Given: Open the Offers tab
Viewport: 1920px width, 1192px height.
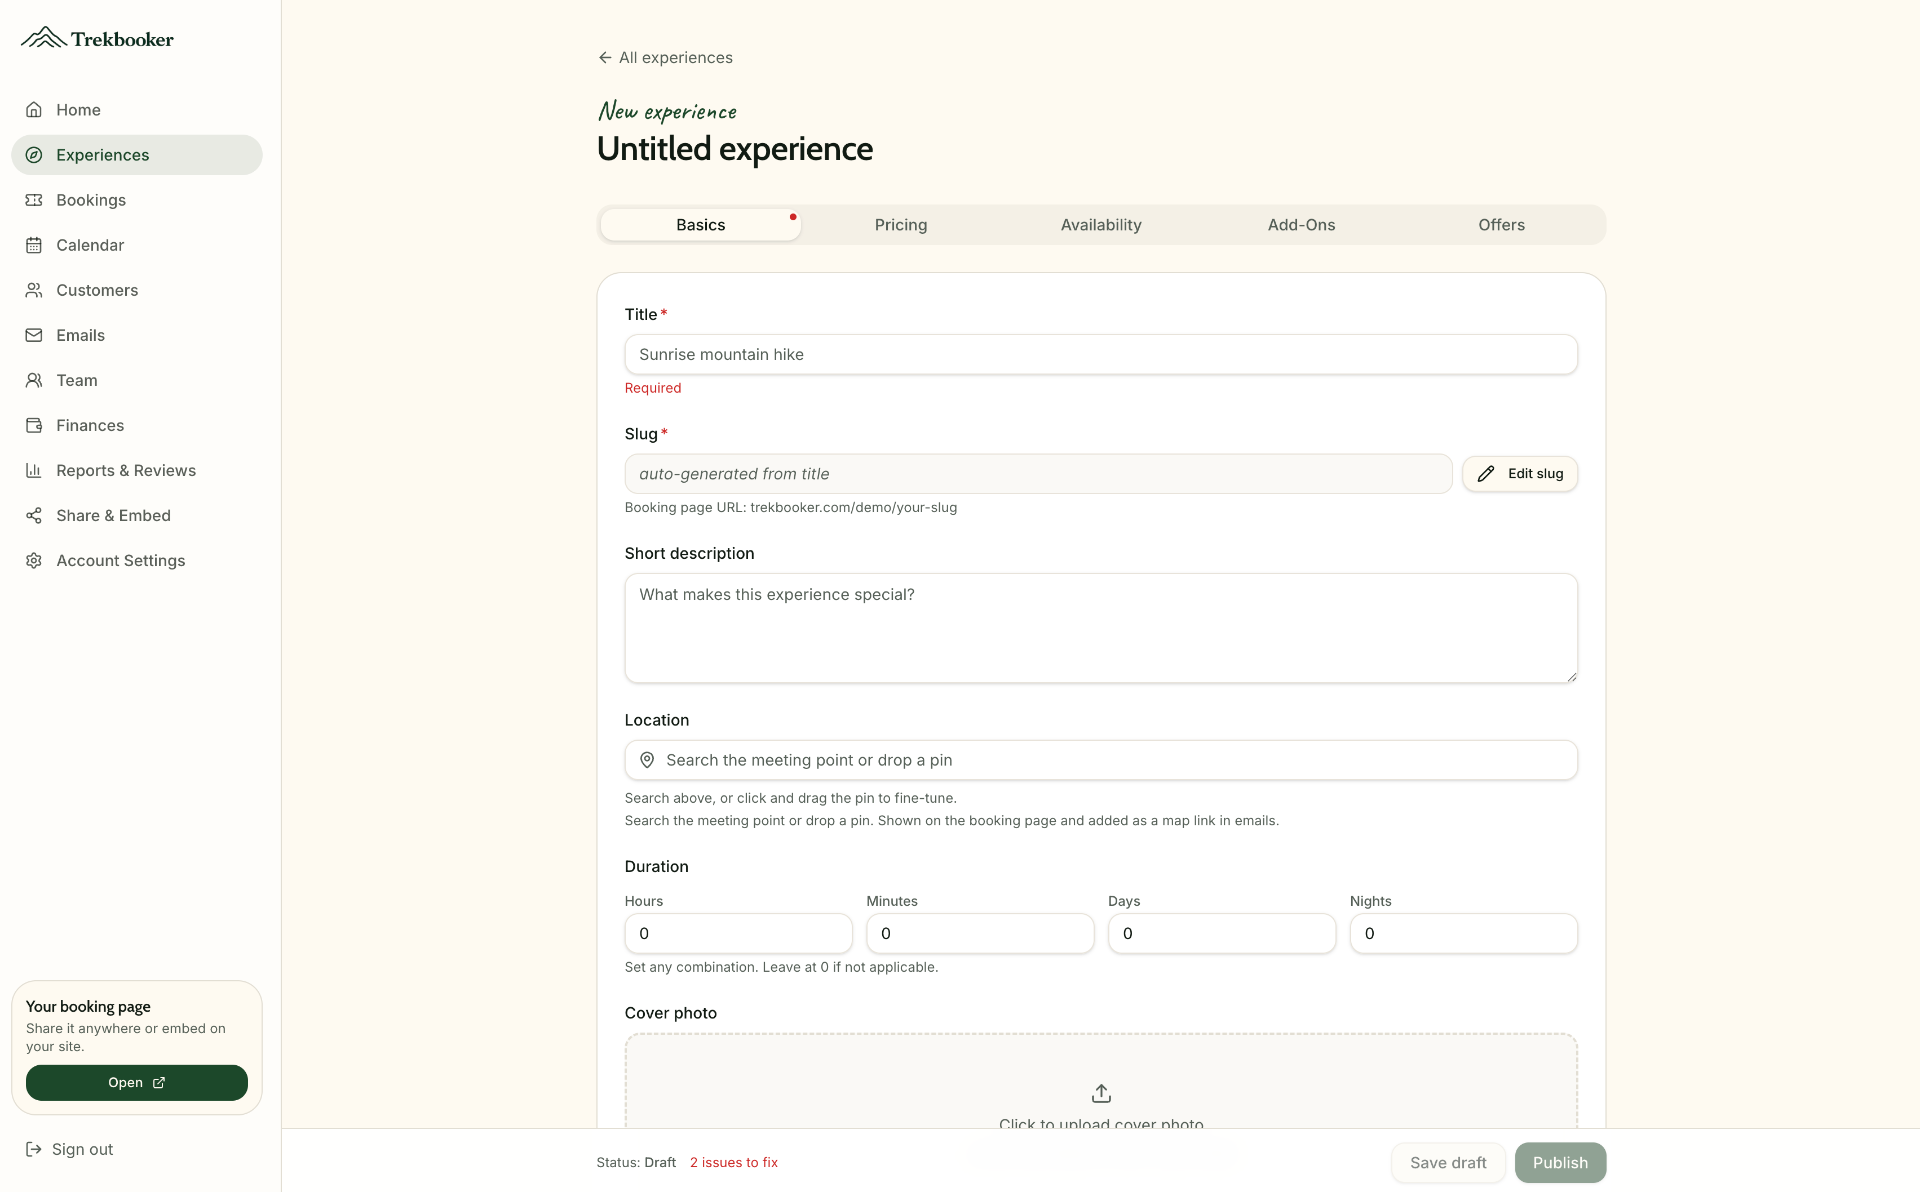Looking at the screenshot, I should pyautogui.click(x=1501, y=225).
